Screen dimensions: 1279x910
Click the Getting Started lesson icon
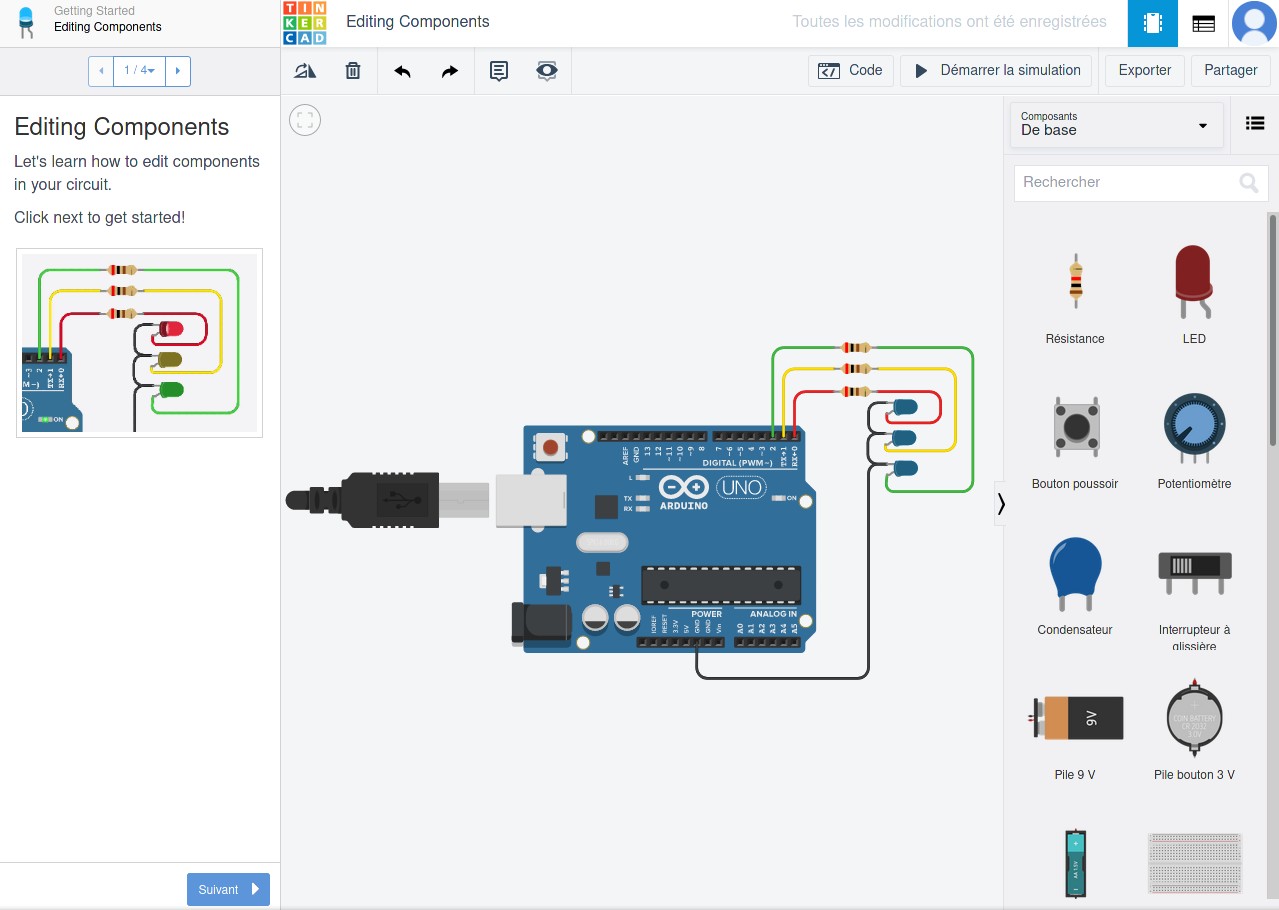[x=26, y=22]
